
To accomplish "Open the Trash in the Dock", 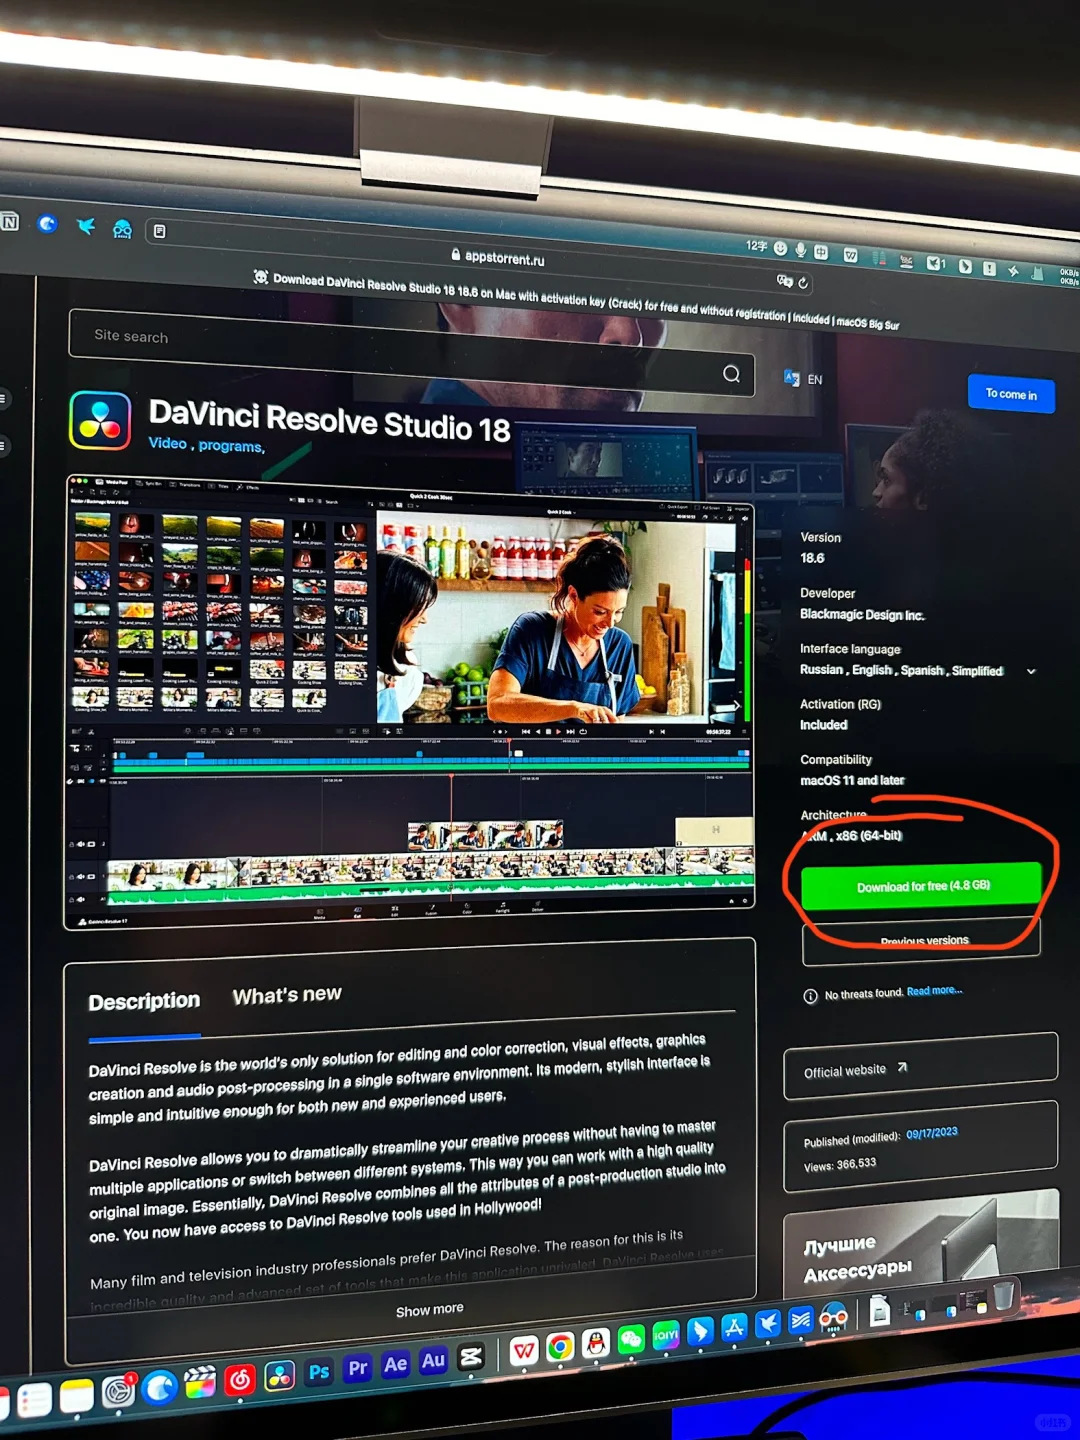I will coord(1003,1297).
